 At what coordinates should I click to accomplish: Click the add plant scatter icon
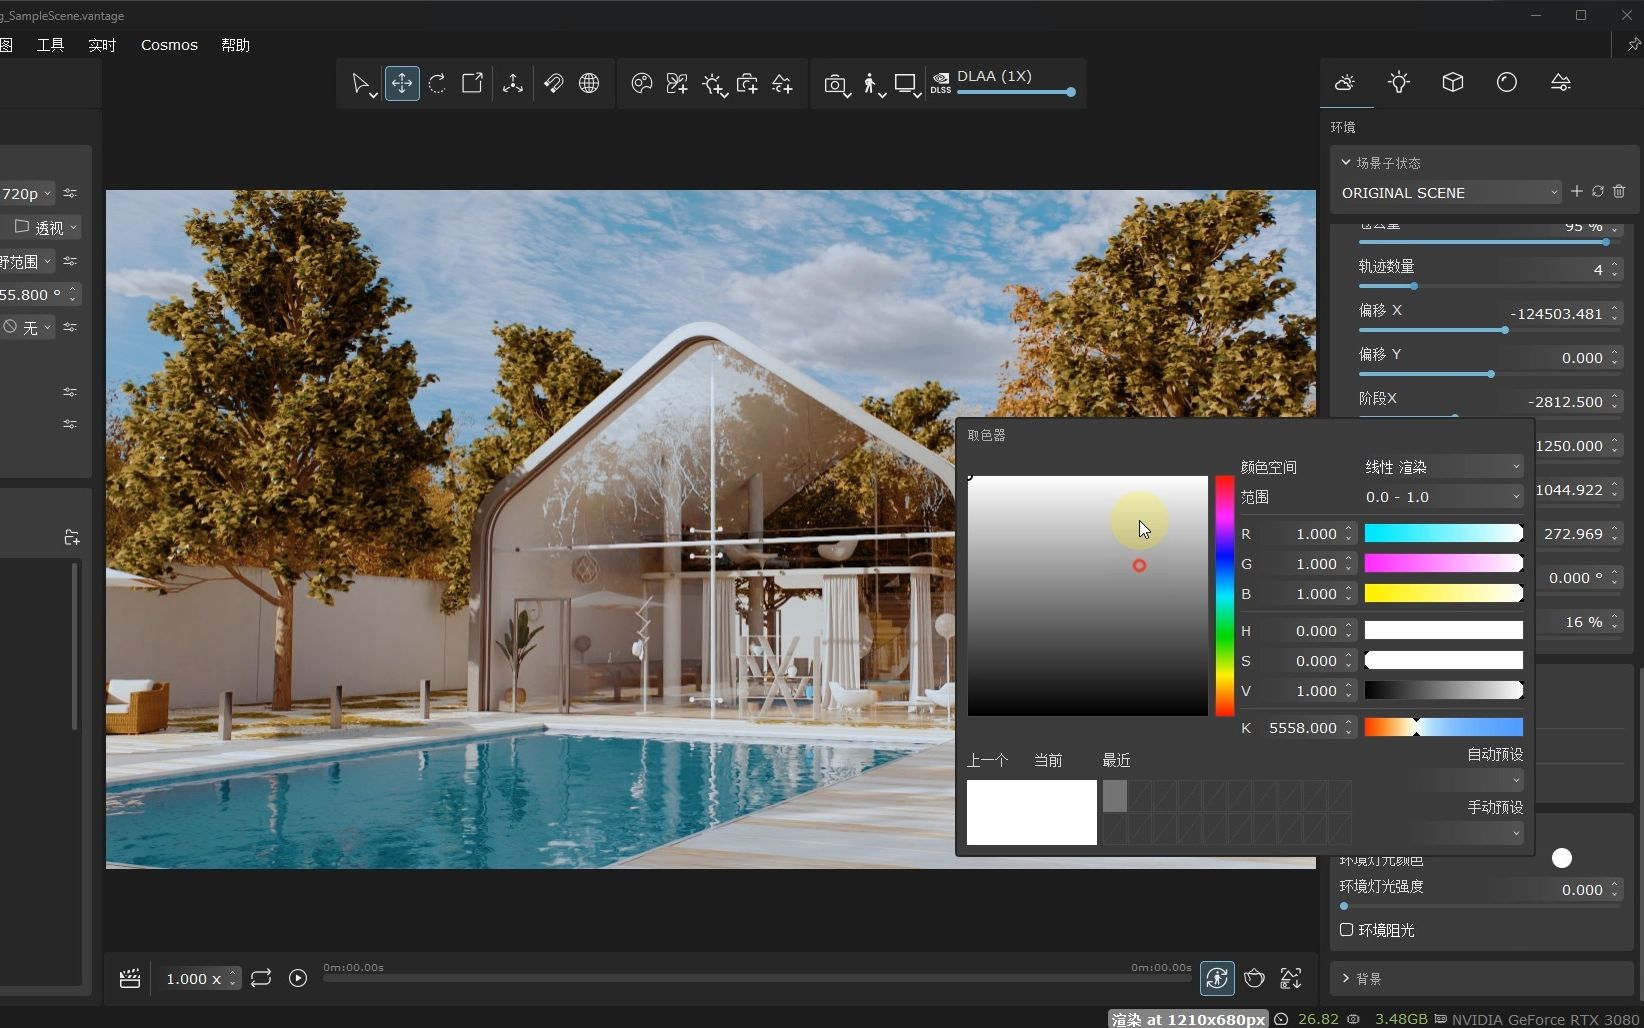point(677,84)
